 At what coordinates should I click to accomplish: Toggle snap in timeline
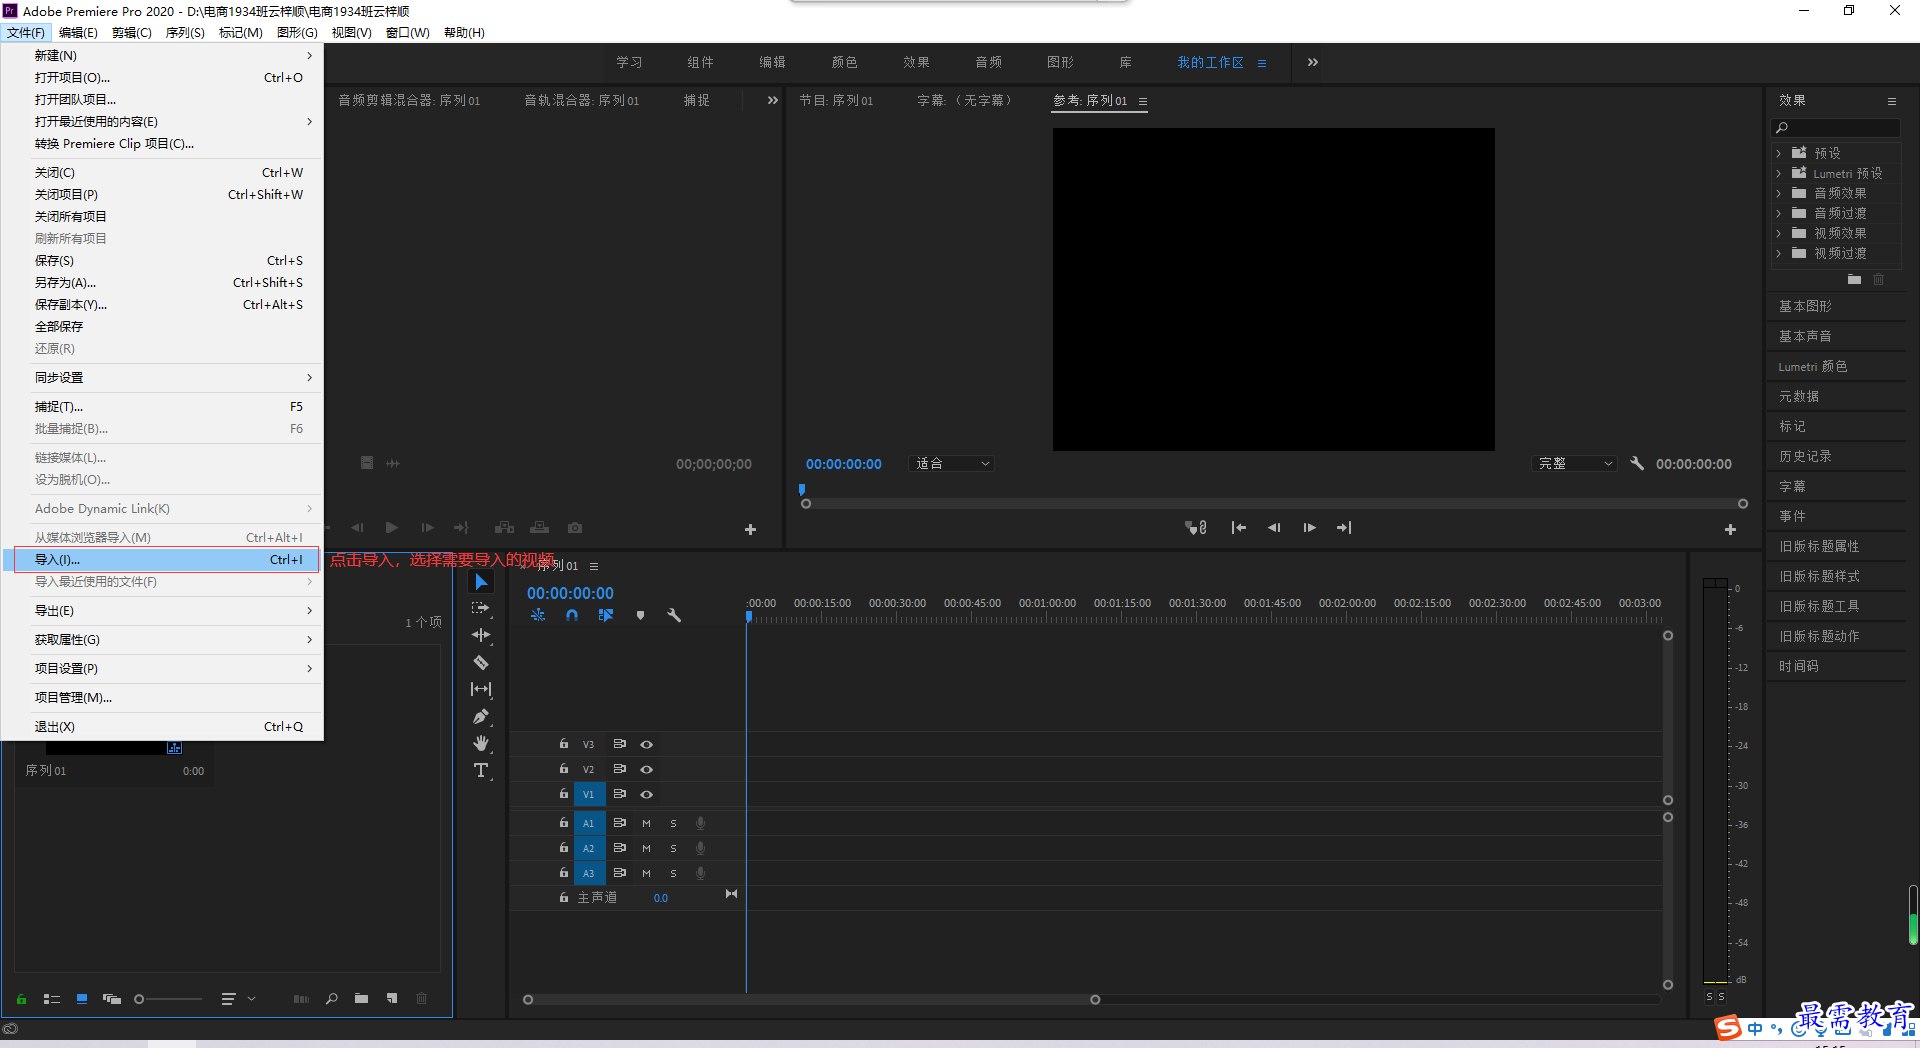[x=572, y=615]
